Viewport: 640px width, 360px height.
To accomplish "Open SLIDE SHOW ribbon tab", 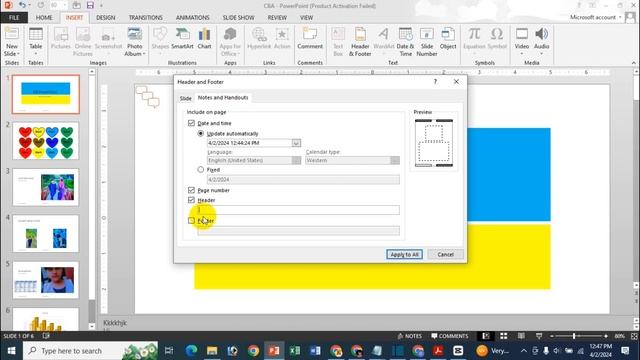I will (x=238, y=18).
